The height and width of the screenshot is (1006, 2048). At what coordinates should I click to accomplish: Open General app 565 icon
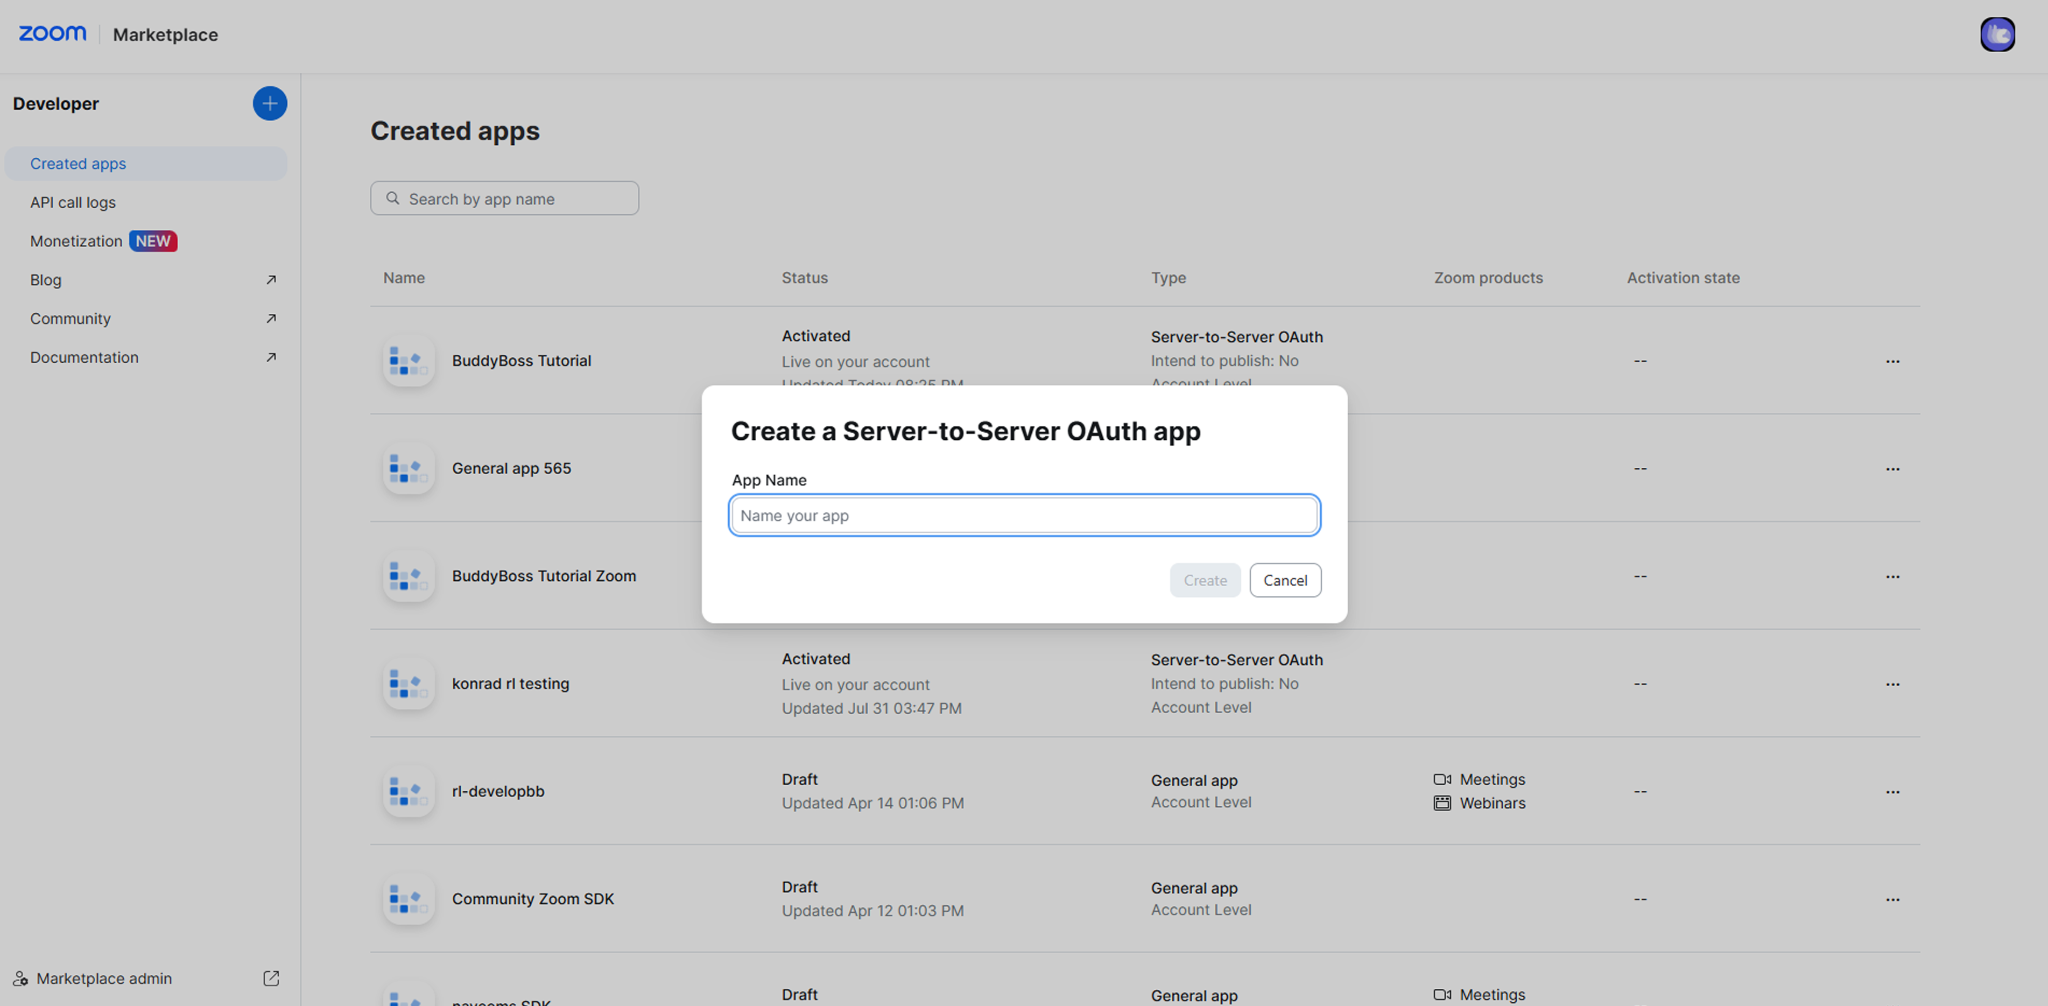(x=408, y=468)
